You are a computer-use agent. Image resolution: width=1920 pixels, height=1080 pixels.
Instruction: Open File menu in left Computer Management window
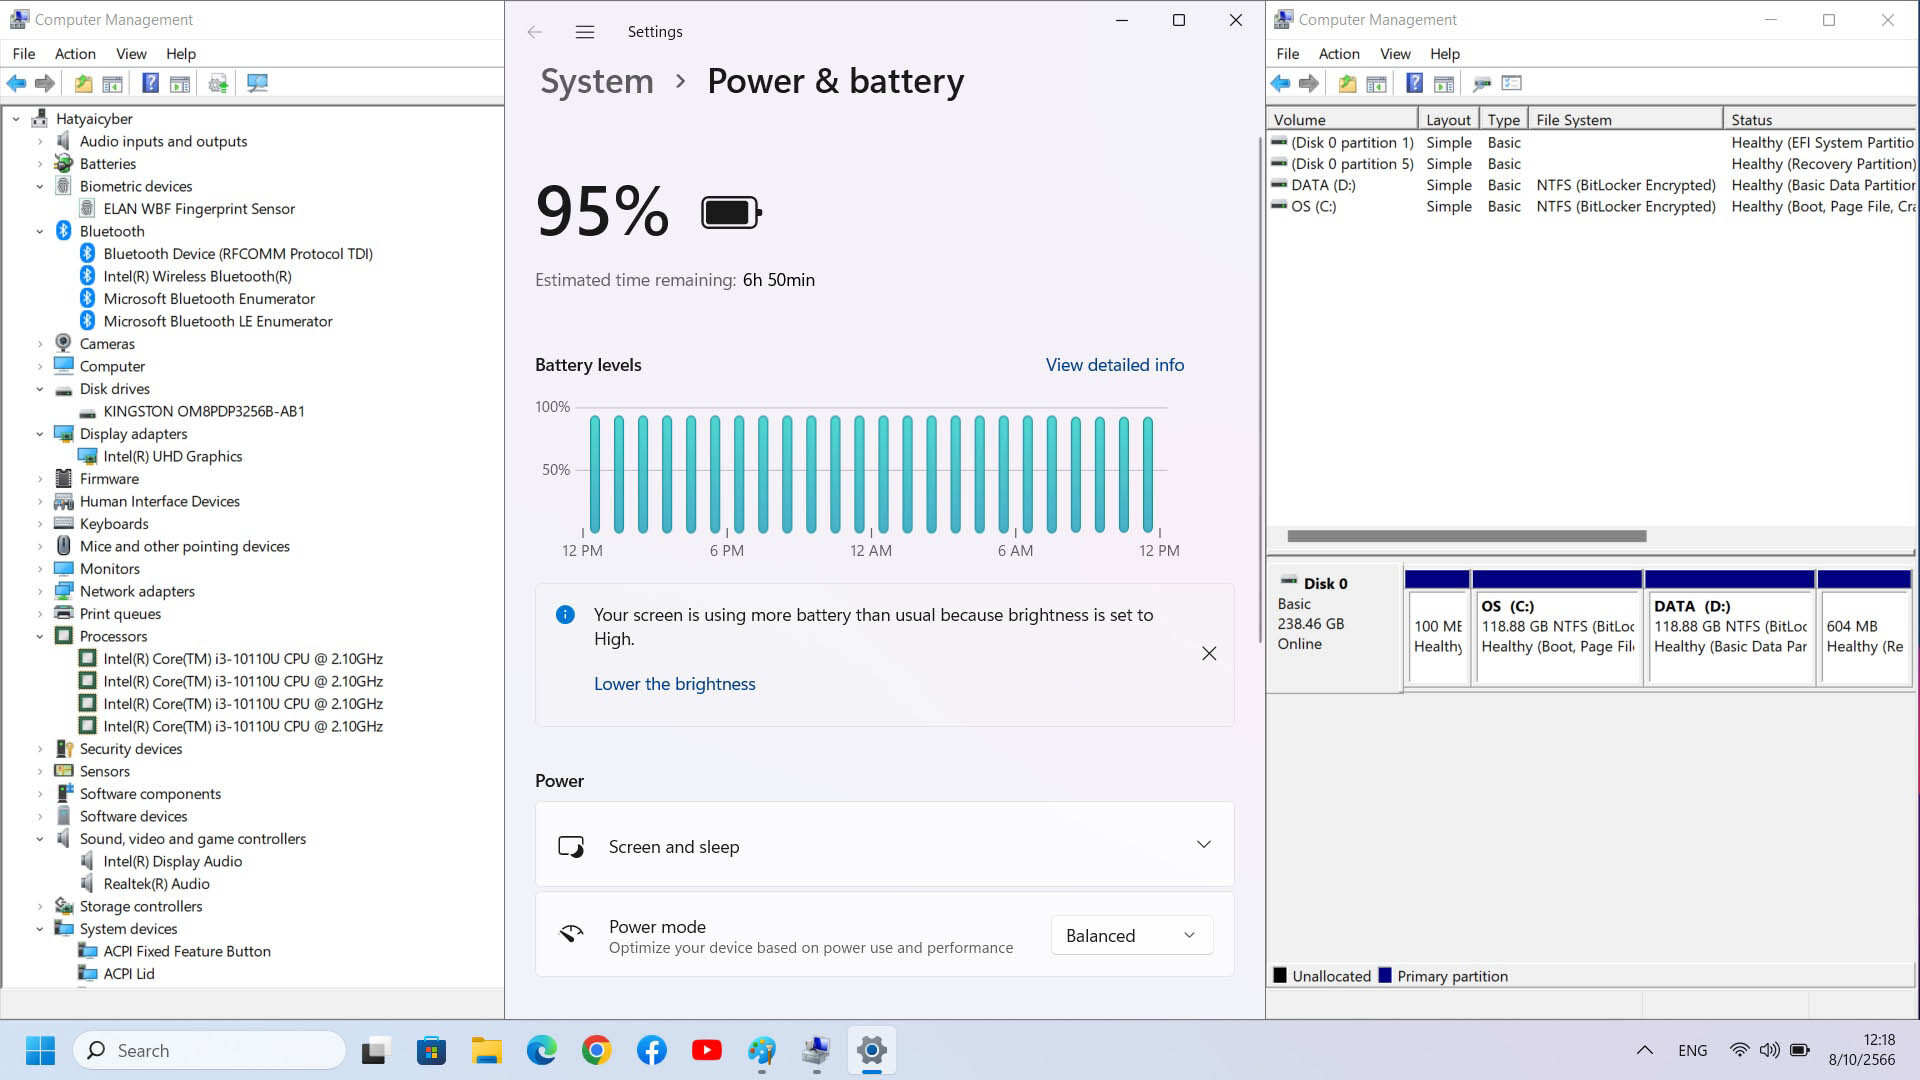coord(23,54)
